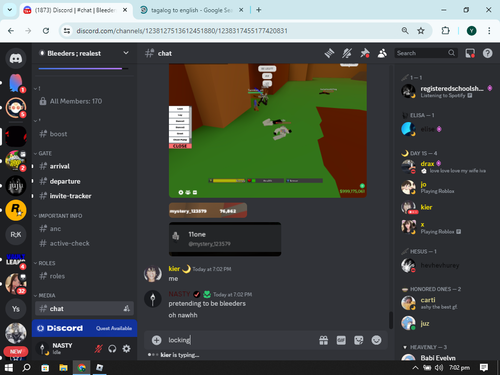500x375 pixels.
Task: Open the roles channel
Action: point(84,276)
